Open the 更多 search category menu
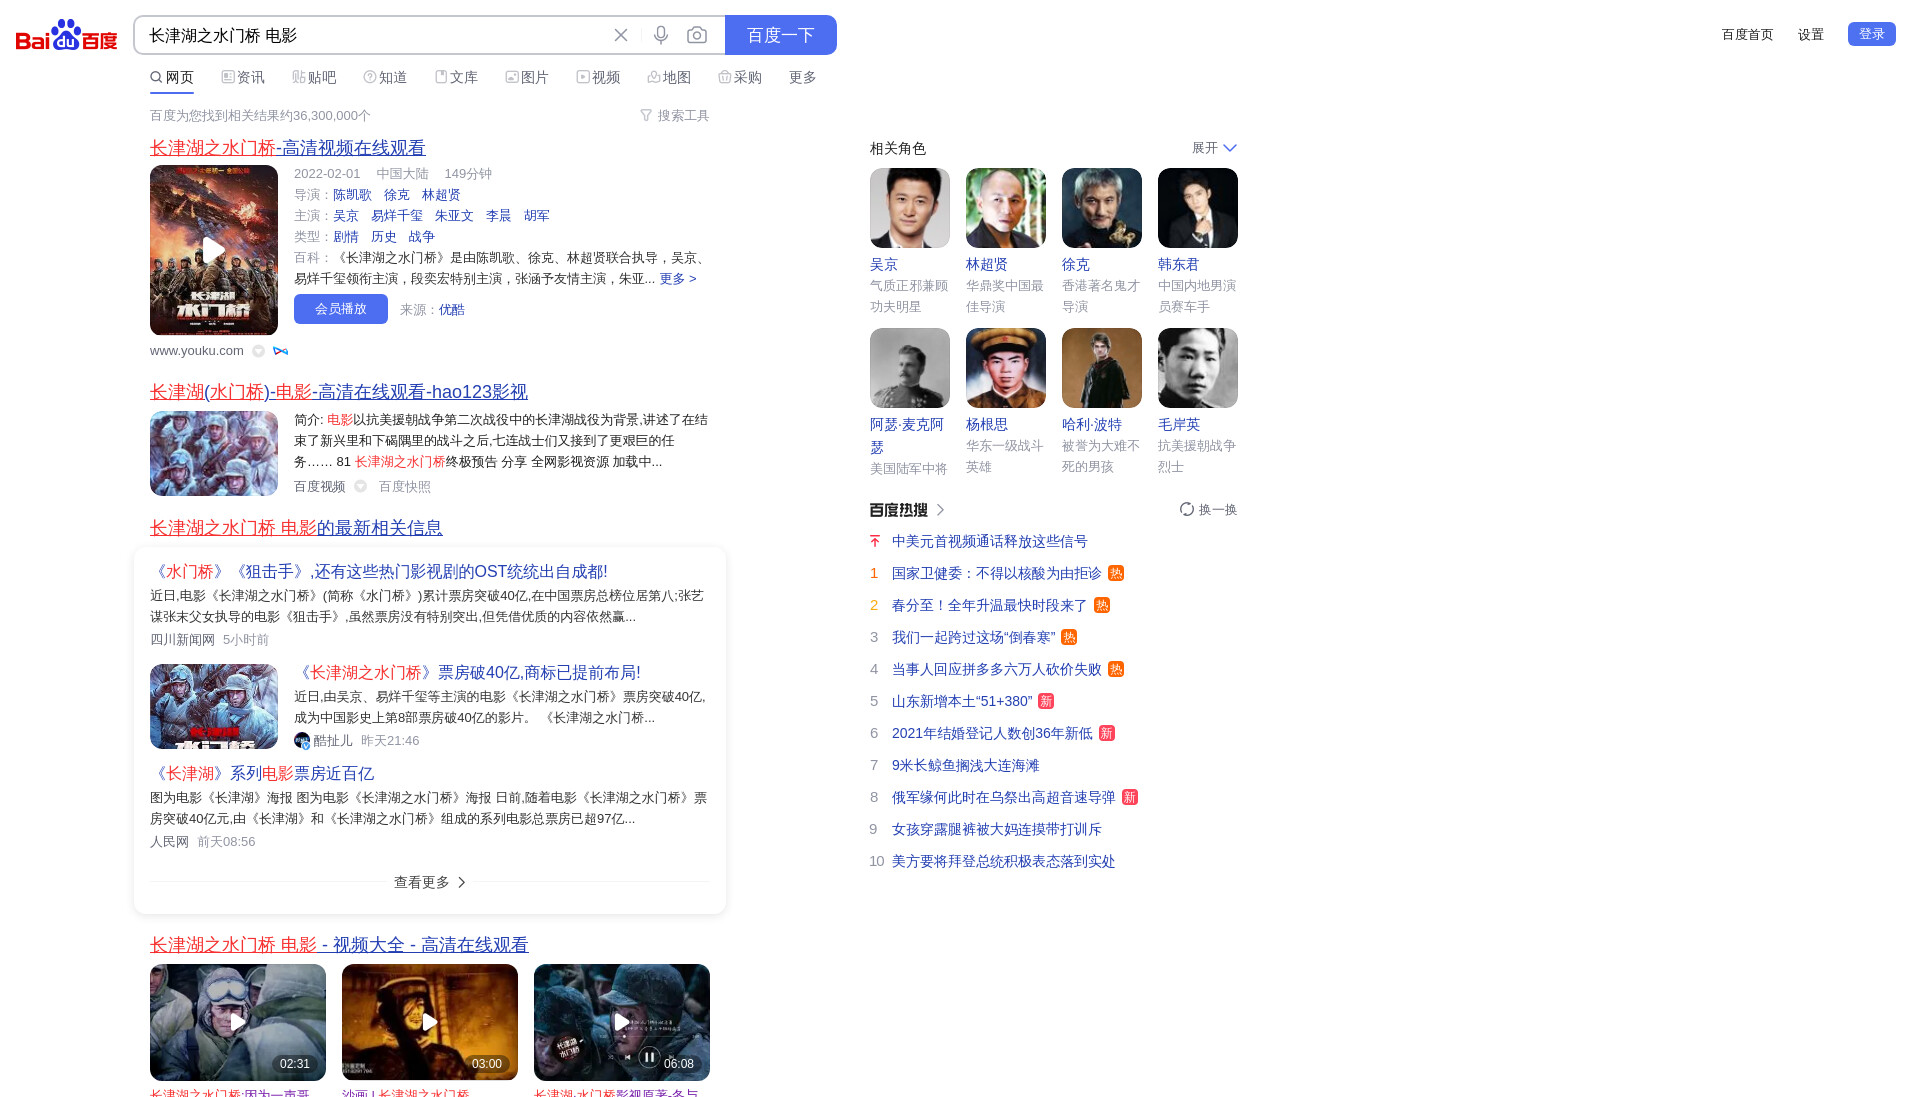Screen dimensions: 1920x1097 (803, 78)
